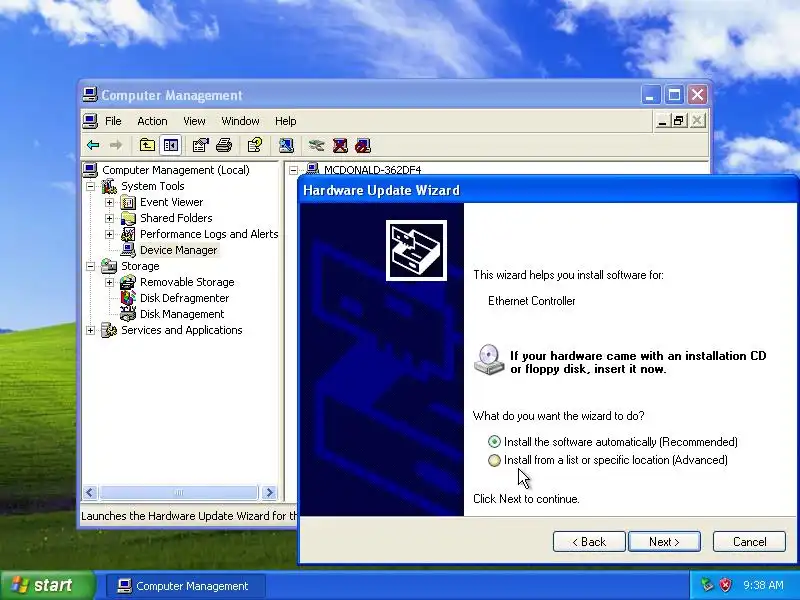Click the tree pane left scroll arrow
The image size is (800, 600).
tap(90, 492)
